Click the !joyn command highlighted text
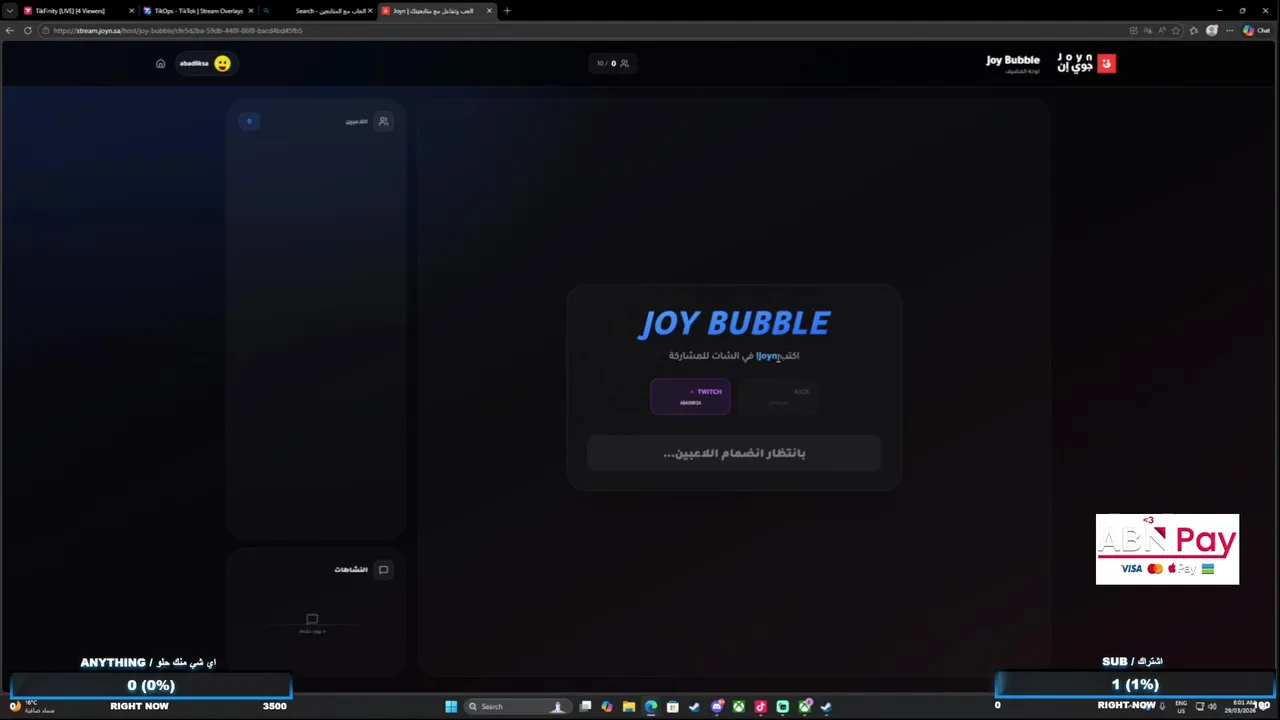Screen dimensions: 1280x720 coord(767,355)
